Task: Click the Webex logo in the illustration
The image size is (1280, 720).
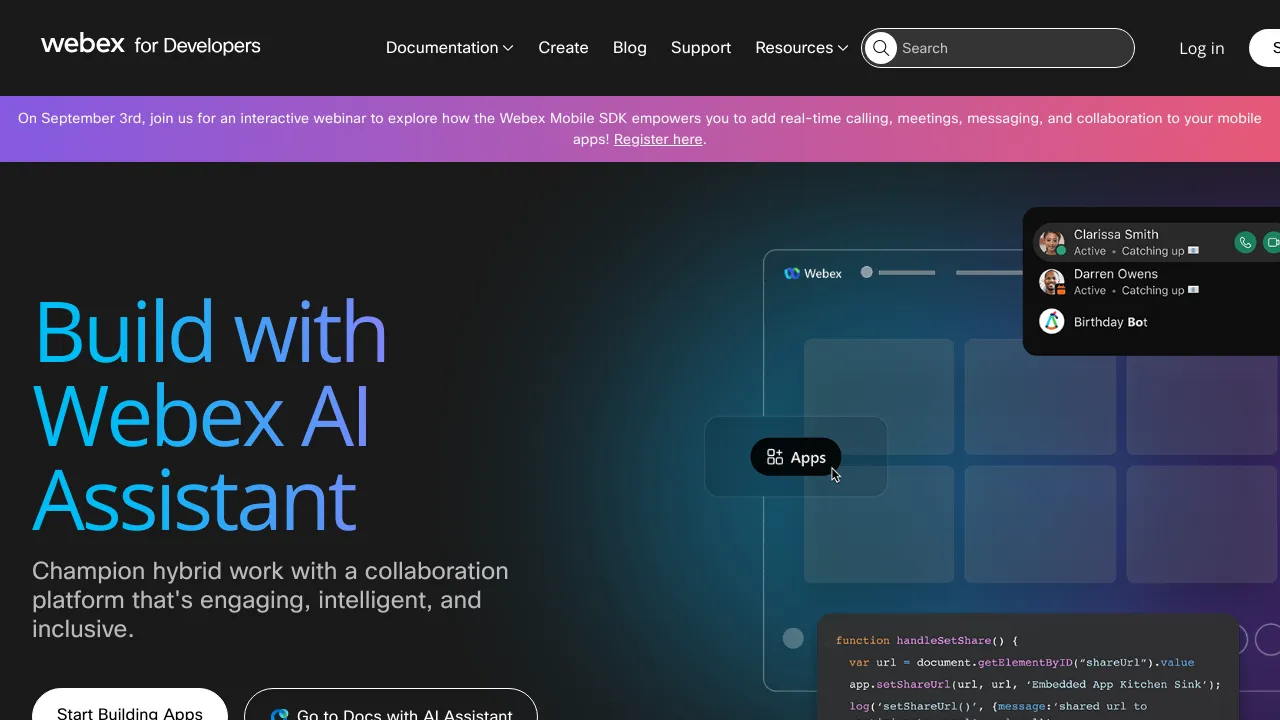Action: click(x=813, y=273)
